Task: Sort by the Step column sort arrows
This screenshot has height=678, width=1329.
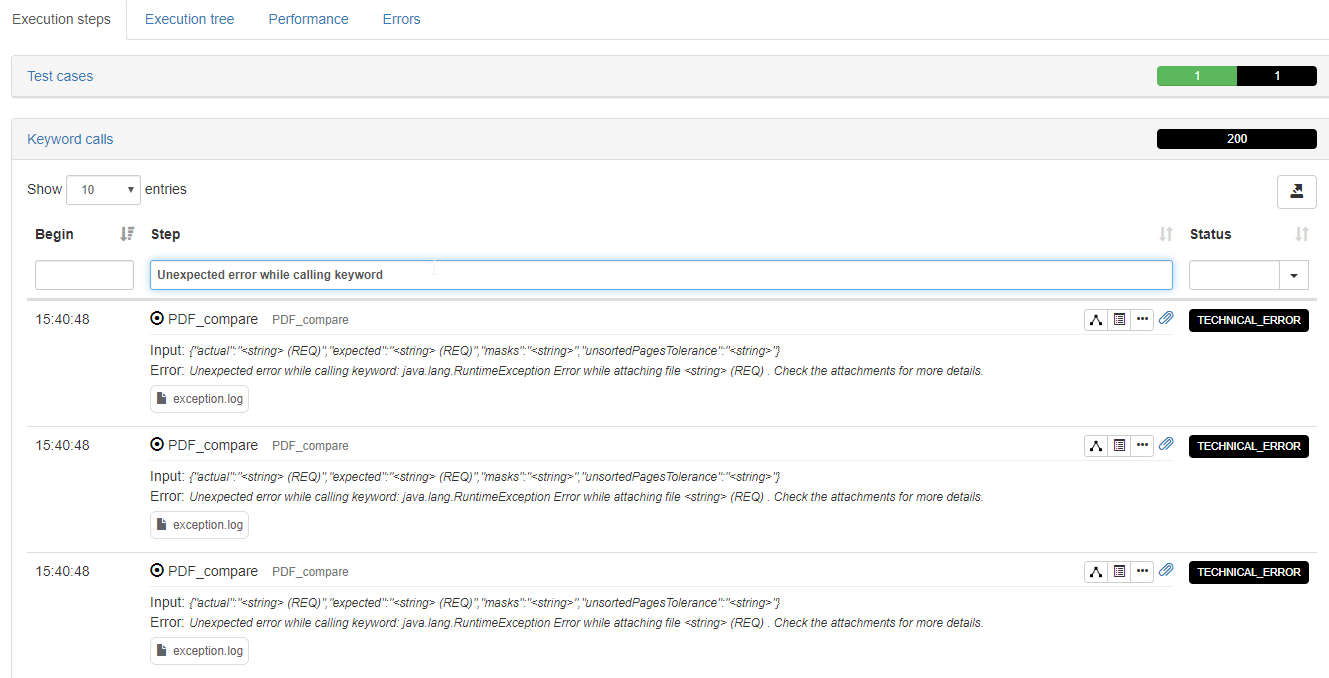Action: (x=1166, y=234)
